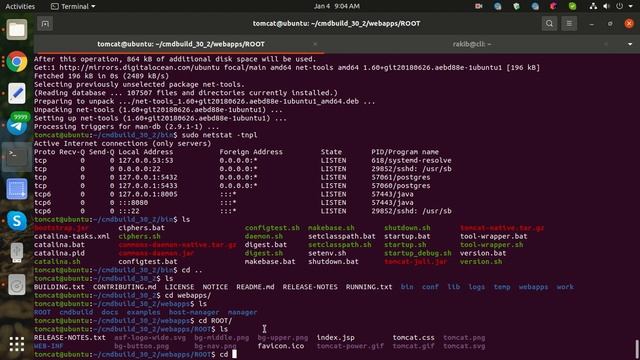This screenshot has width=640, height=360.
Task: Open the screenshot tool dock icon
Action: coord(17,189)
